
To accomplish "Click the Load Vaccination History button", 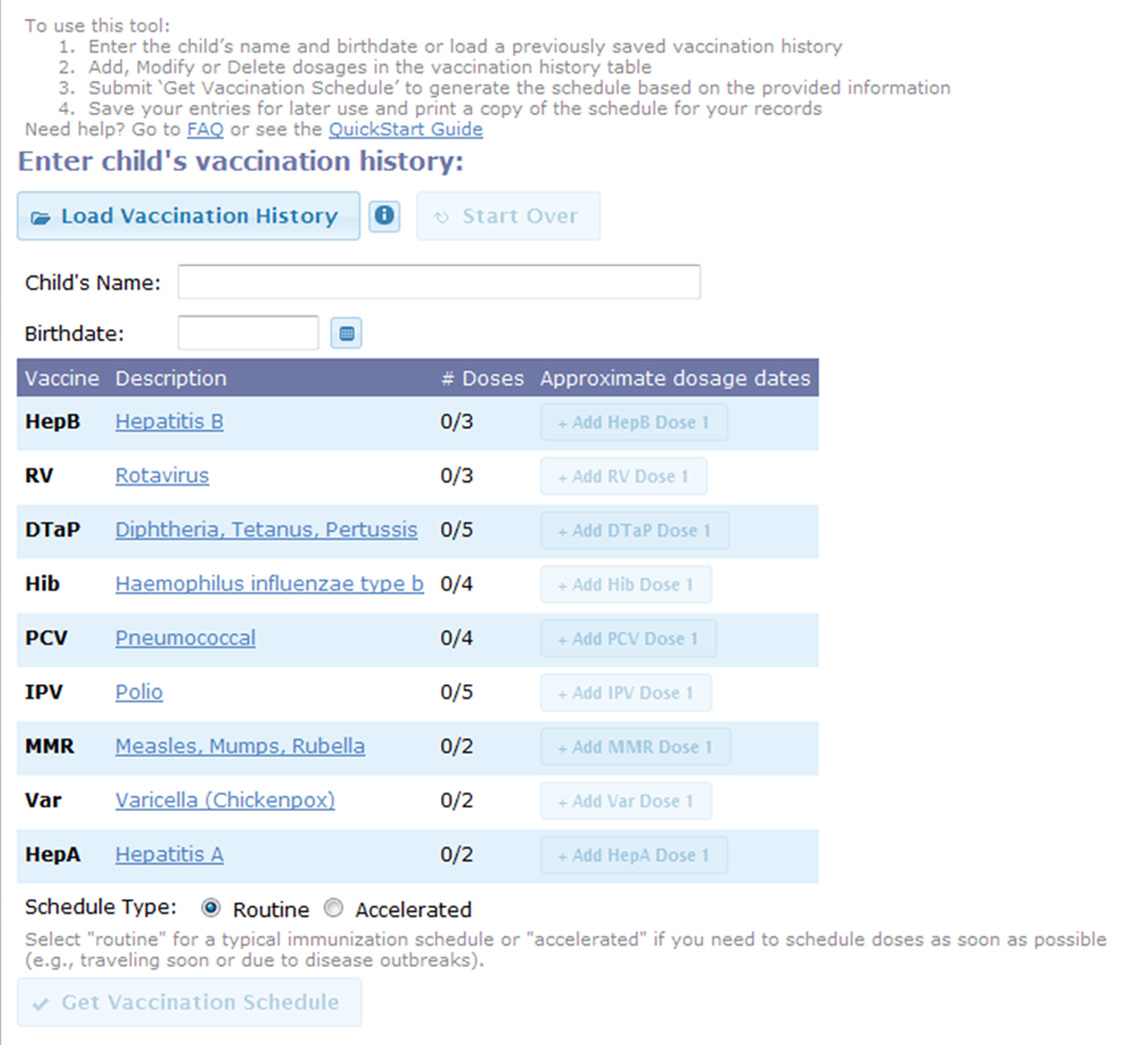I will point(188,216).
